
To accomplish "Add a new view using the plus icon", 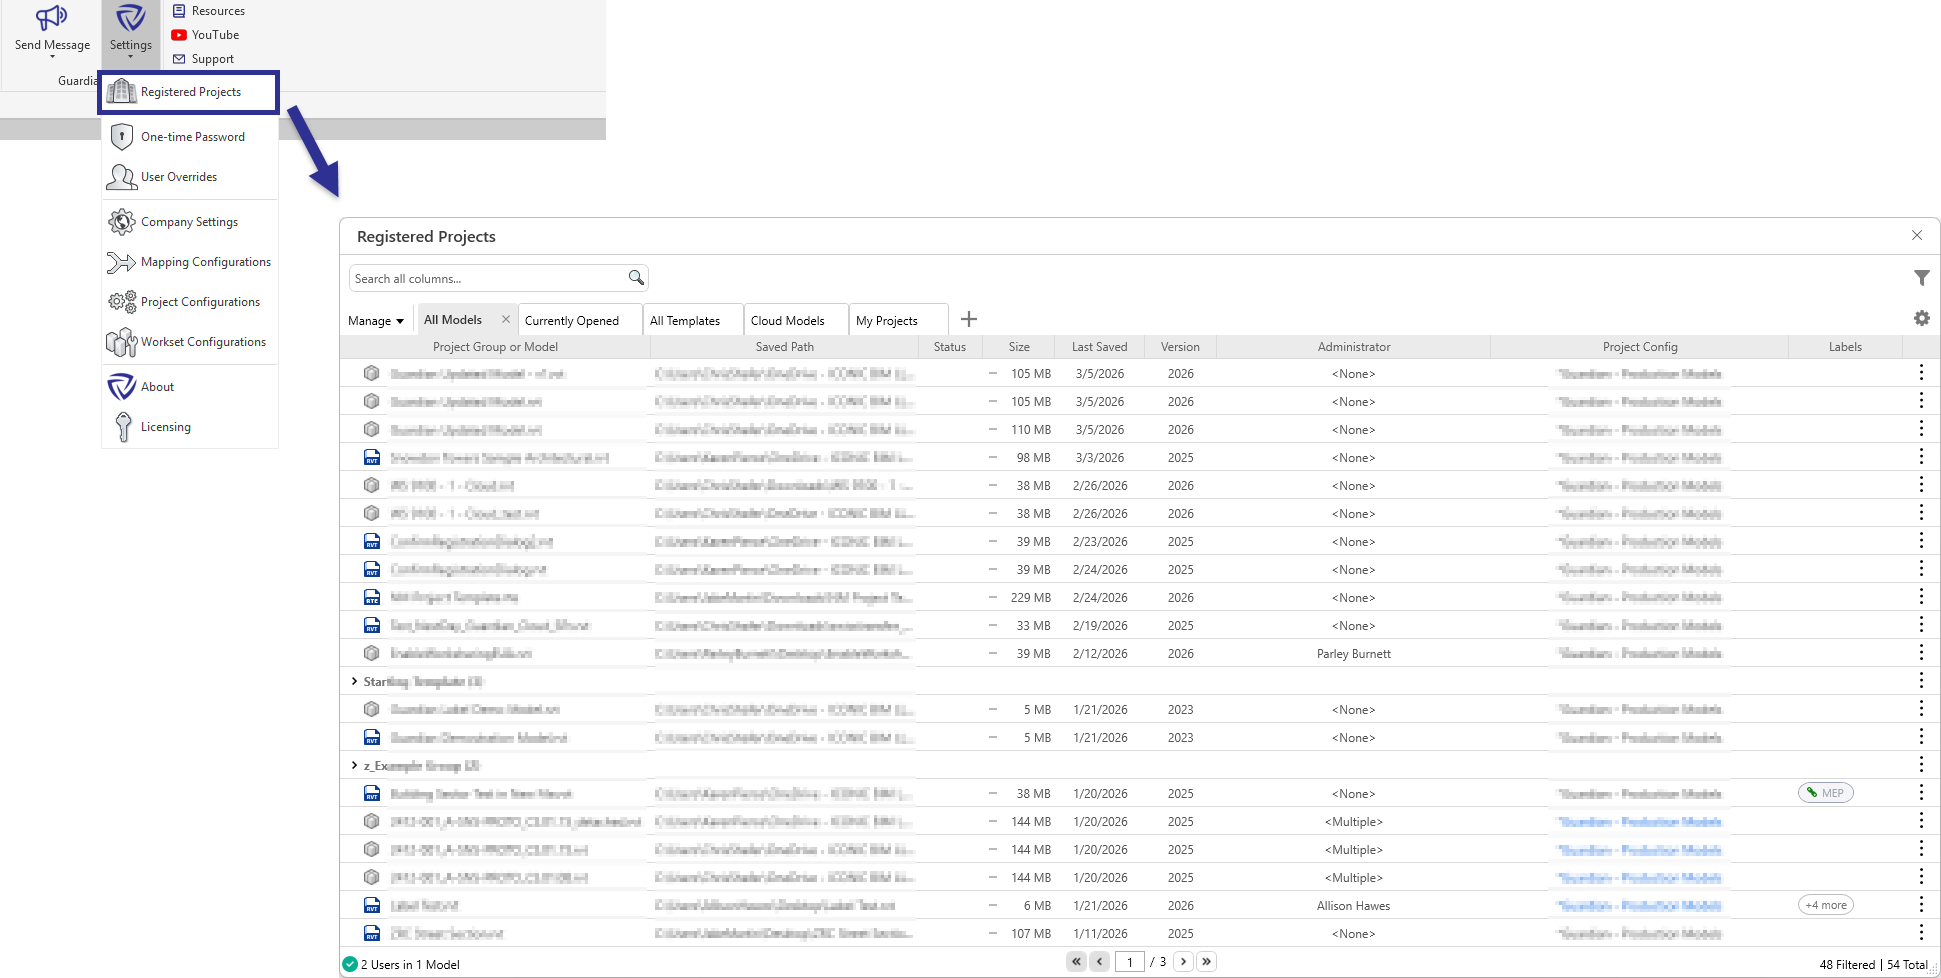I will [968, 318].
